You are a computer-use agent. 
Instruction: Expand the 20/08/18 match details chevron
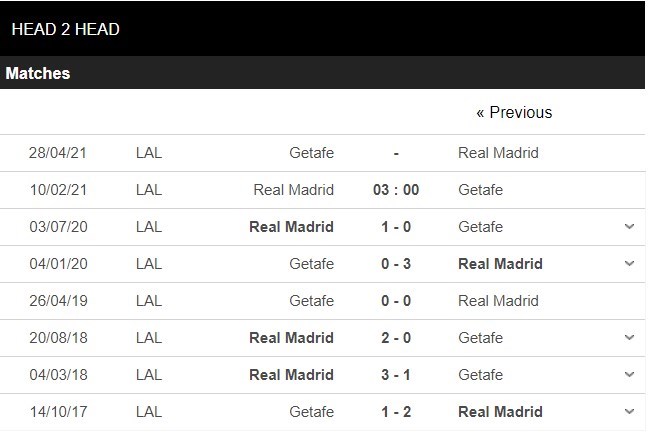point(629,338)
